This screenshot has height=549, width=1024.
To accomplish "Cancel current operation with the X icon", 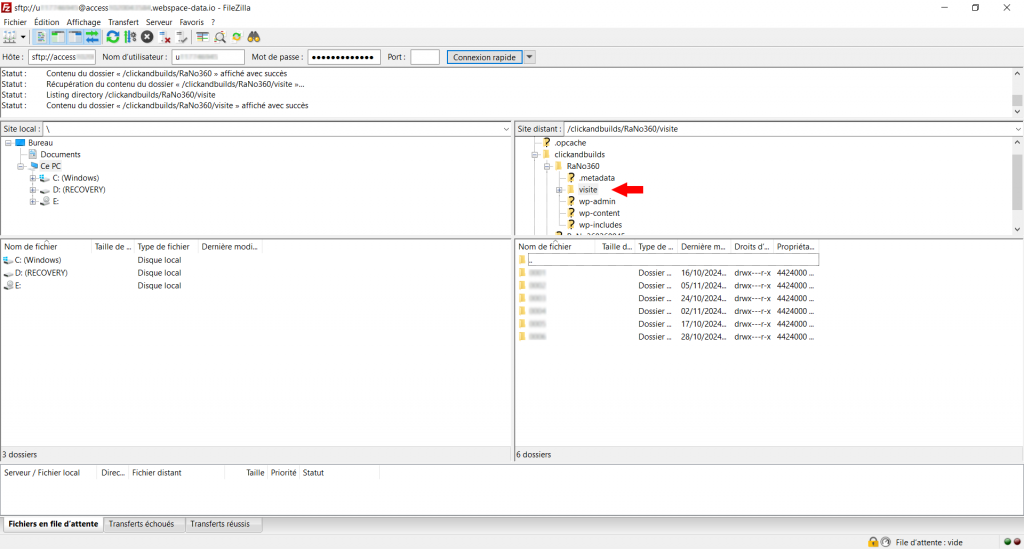I will [x=147, y=37].
